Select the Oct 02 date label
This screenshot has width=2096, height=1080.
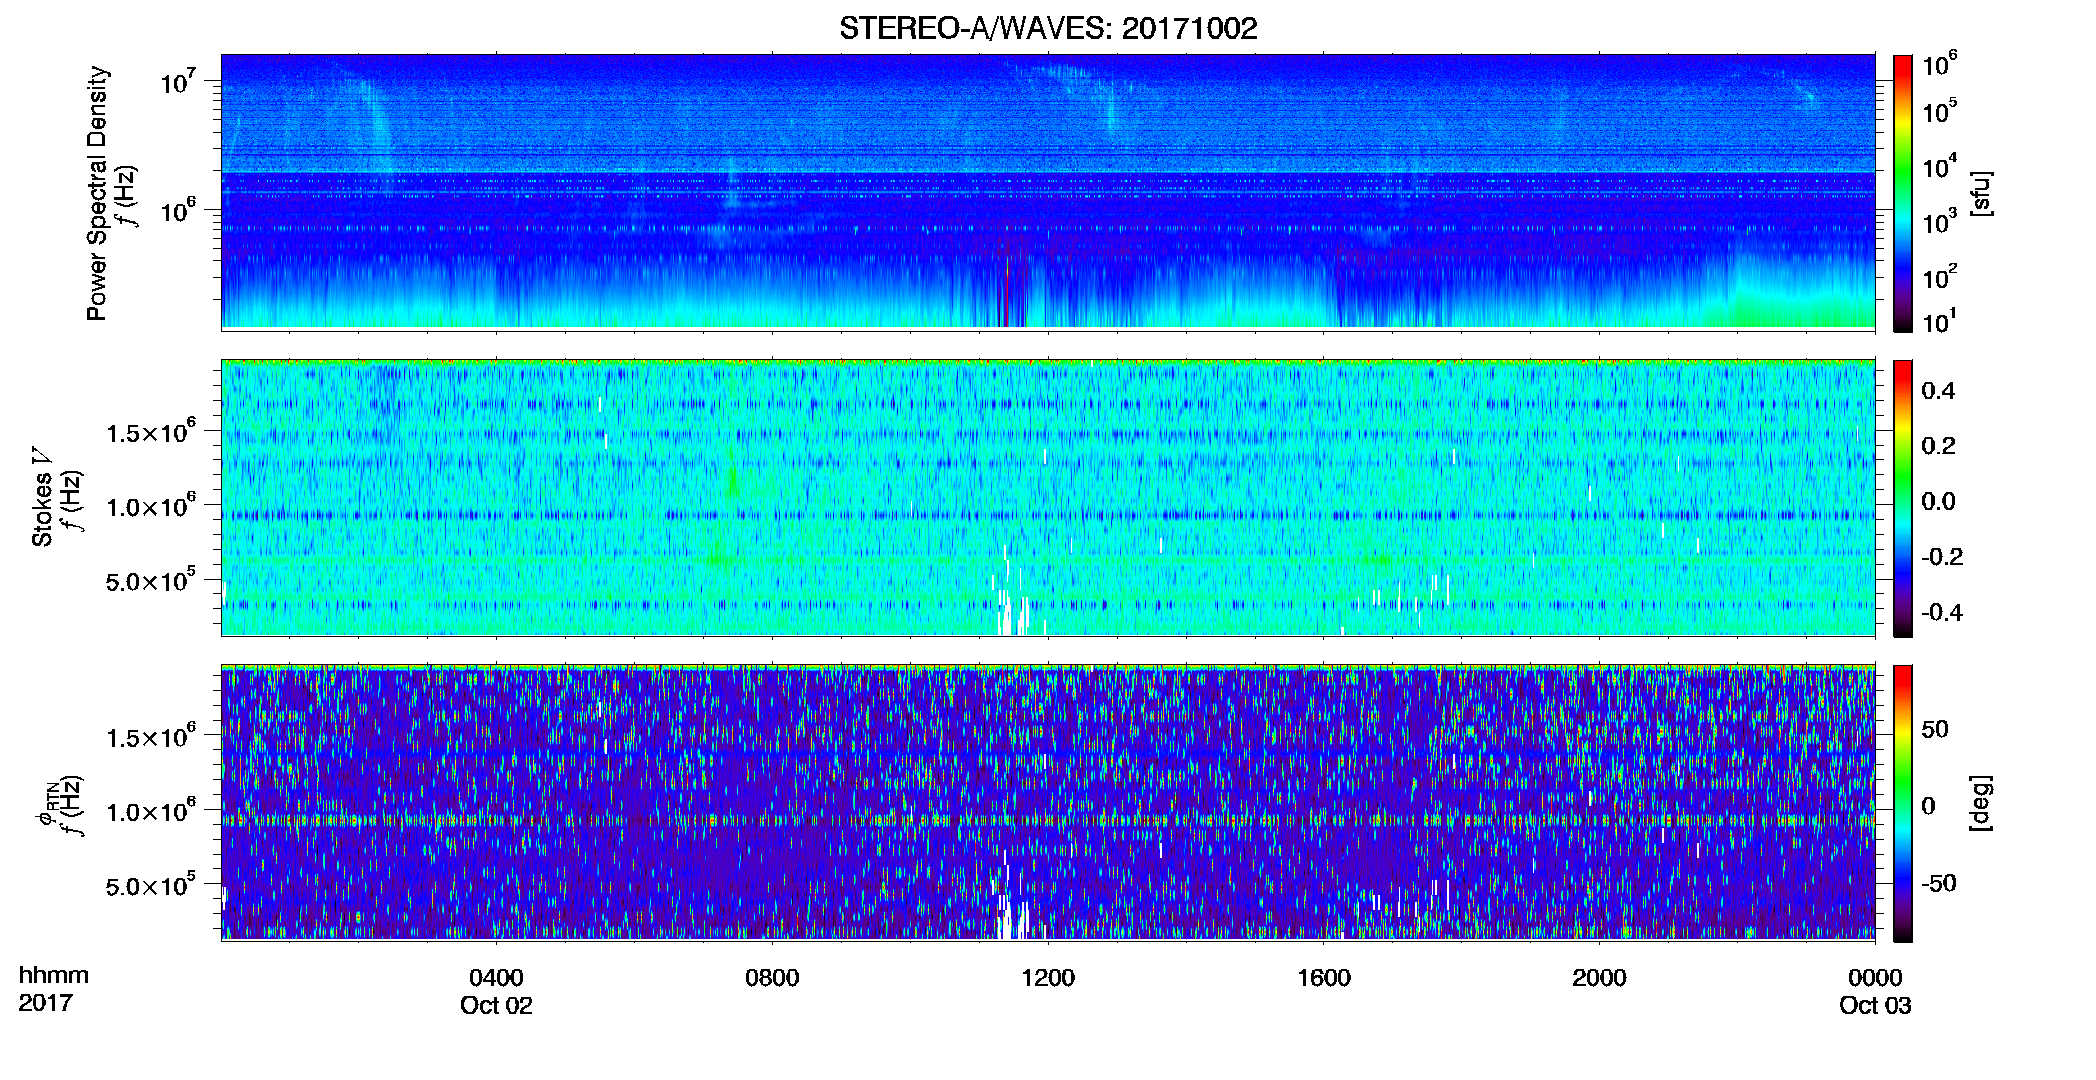point(496,1006)
